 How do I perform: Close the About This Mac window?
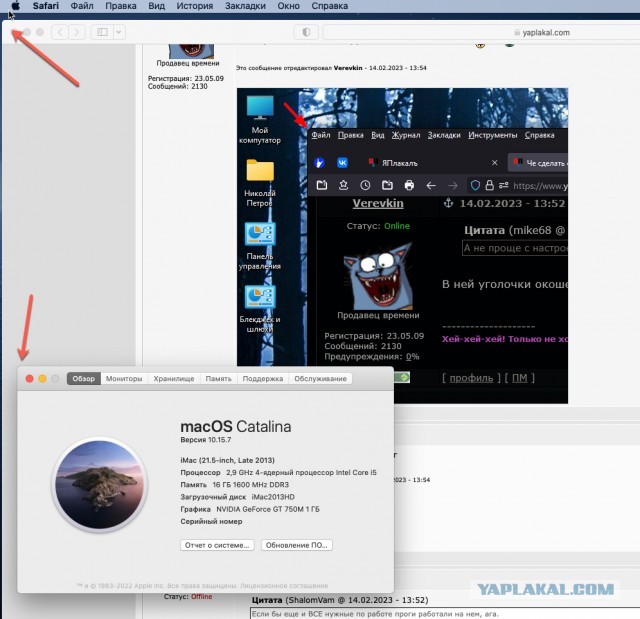29,379
